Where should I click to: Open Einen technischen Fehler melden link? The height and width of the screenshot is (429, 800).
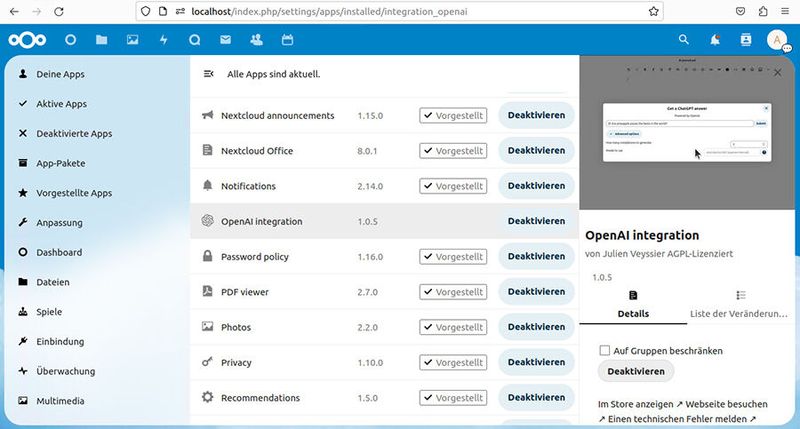pyautogui.click(x=677, y=419)
